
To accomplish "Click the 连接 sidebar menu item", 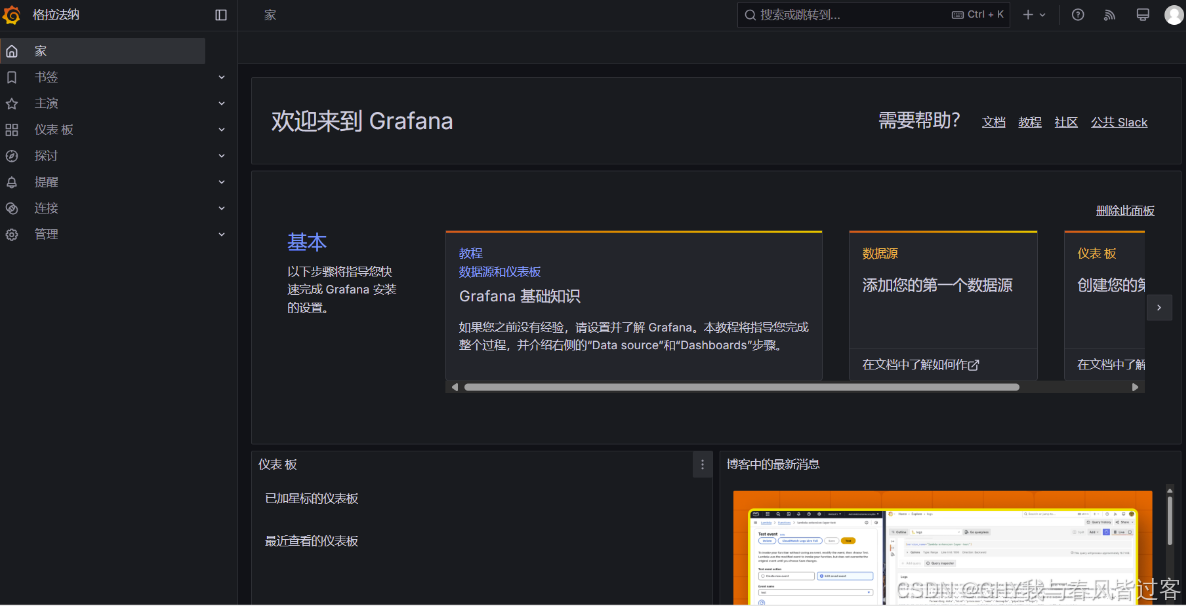I will point(46,208).
